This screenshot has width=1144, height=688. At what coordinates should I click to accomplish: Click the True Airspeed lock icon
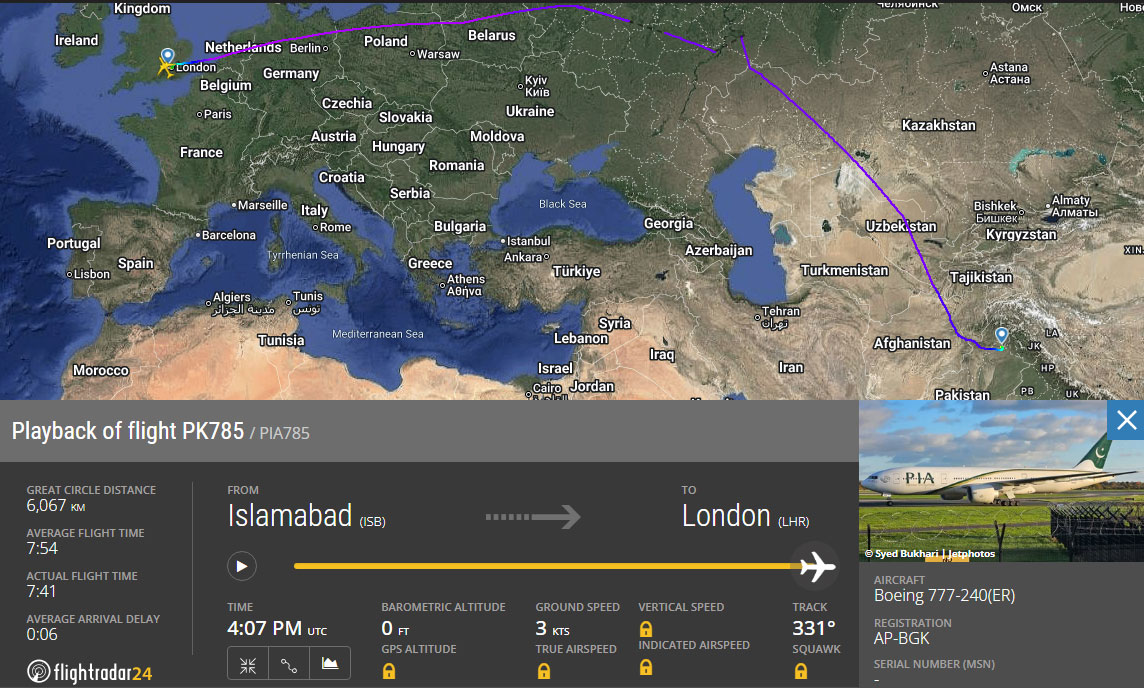pos(544,670)
